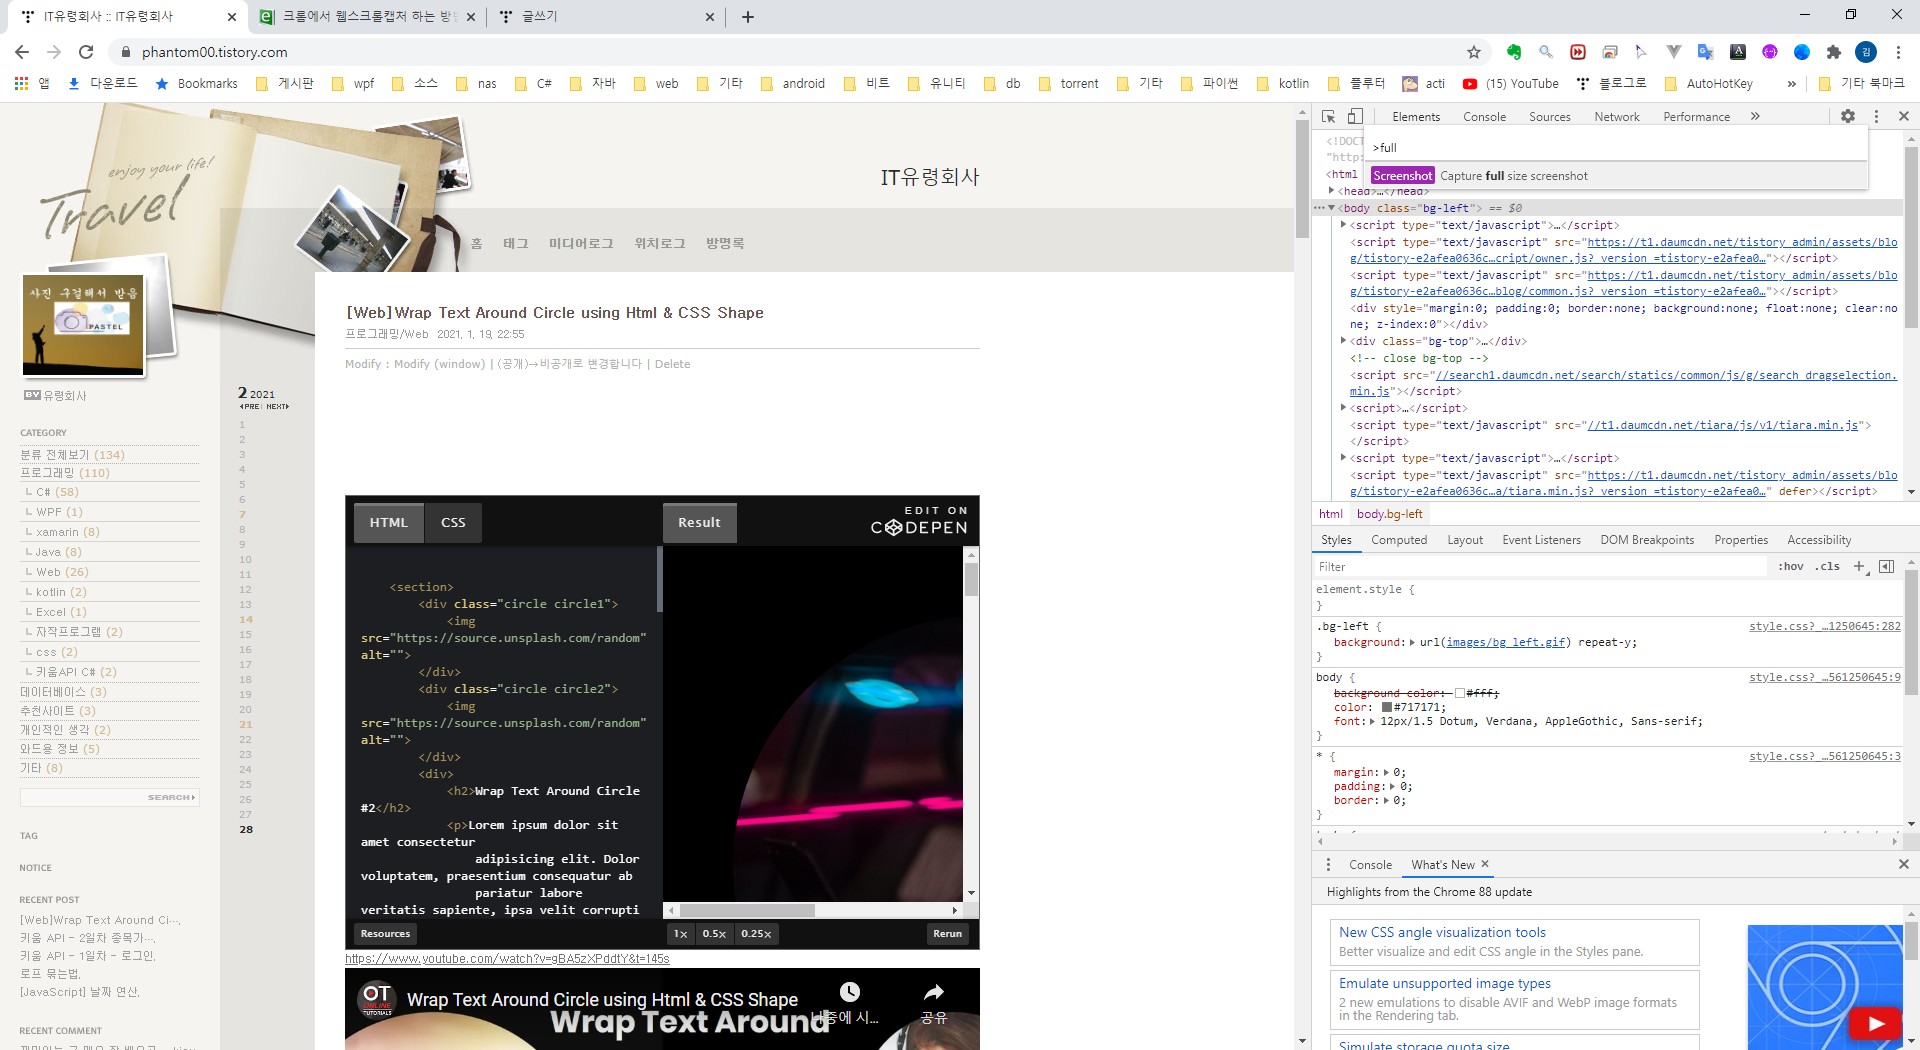Expand the padding shorthand property
Viewport: 1920px width, 1050px height.
tap(1392, 786)
